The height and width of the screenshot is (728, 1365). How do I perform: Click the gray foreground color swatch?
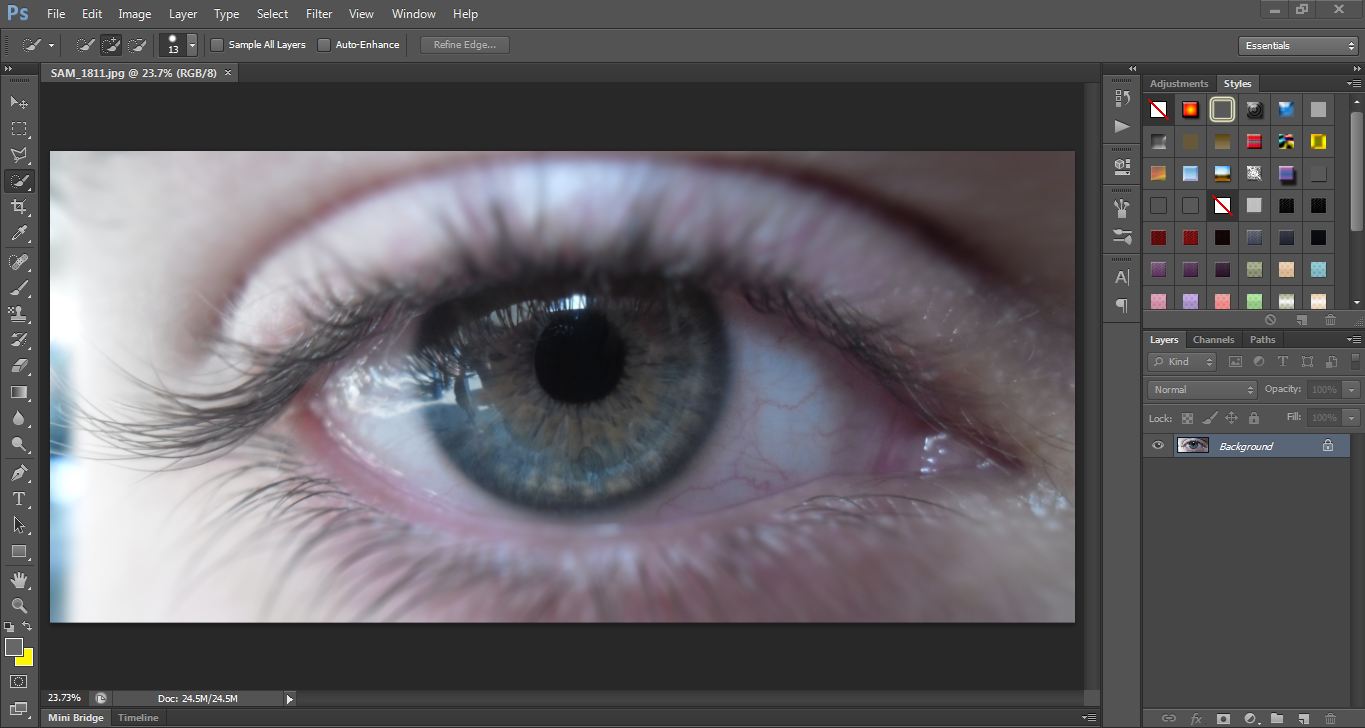(13, 647)
